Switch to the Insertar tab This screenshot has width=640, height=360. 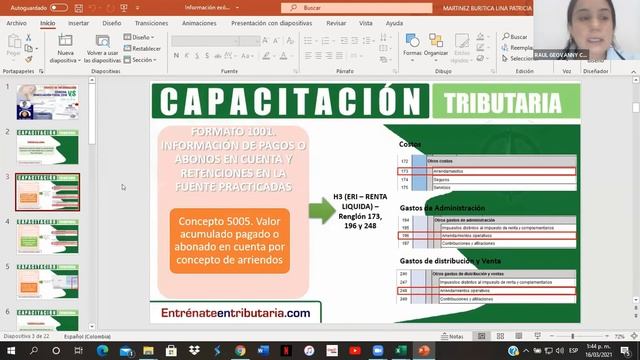point(78,23)
